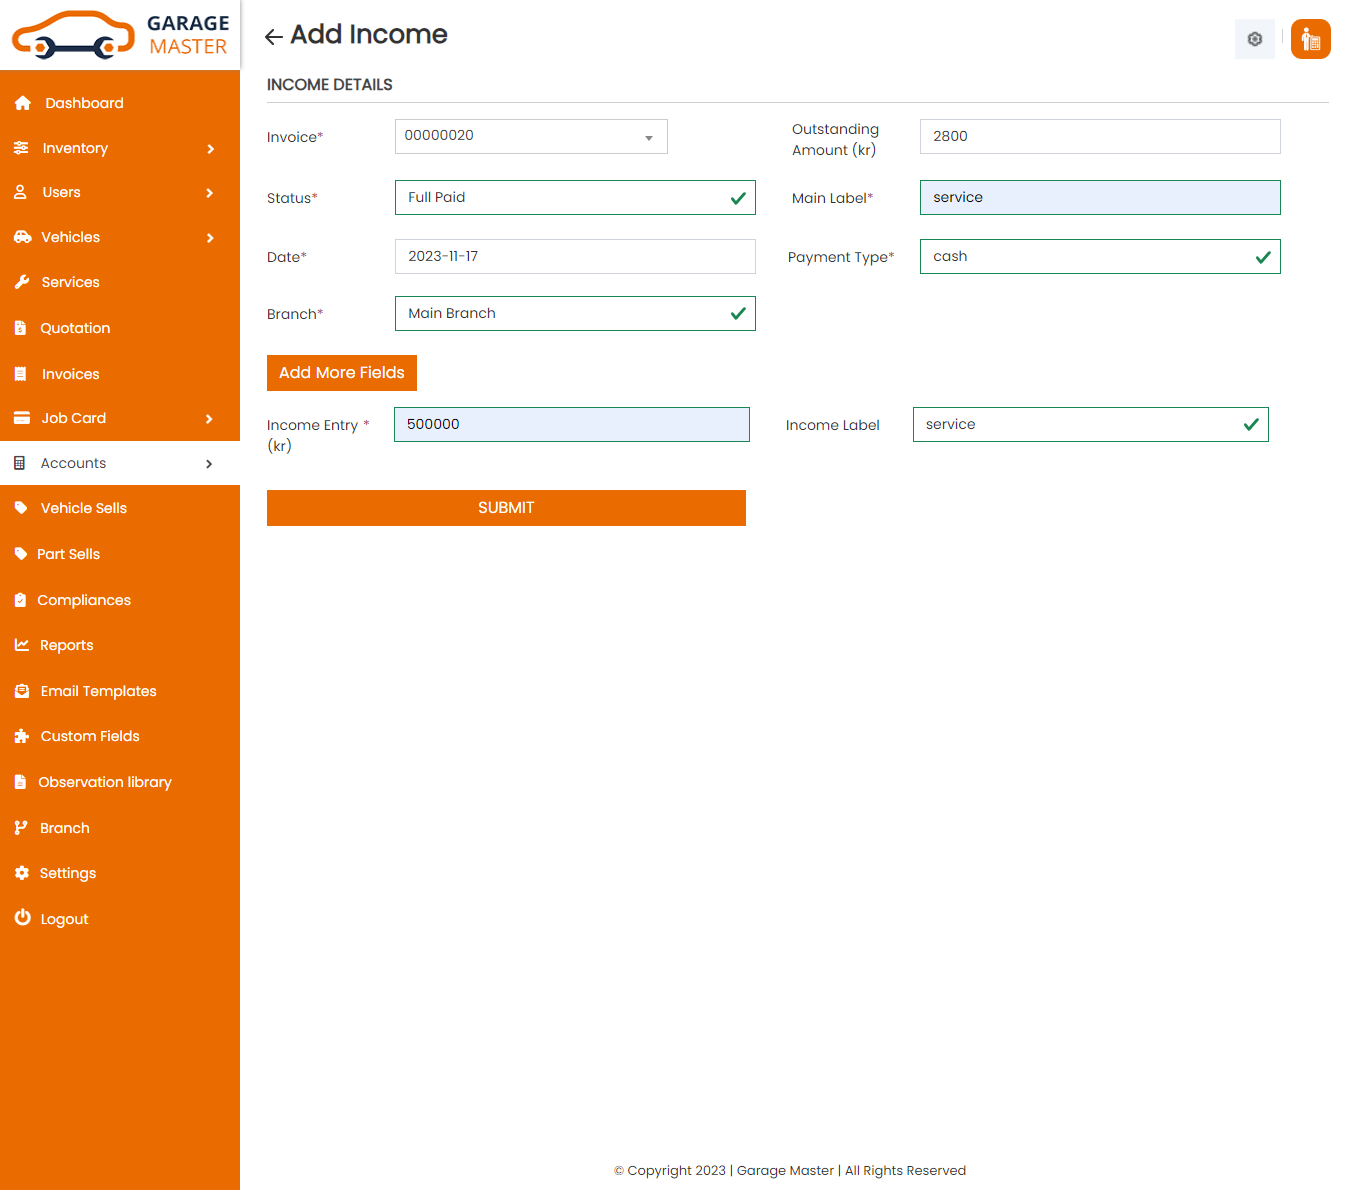Click the Date input field
1366x1190 pixels.
coord(575,257)
